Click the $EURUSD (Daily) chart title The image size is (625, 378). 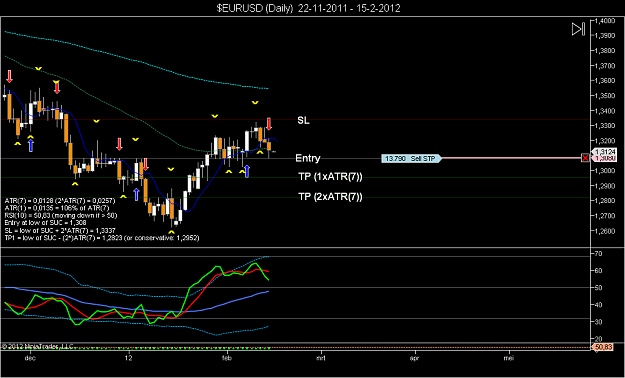point(309,8)
